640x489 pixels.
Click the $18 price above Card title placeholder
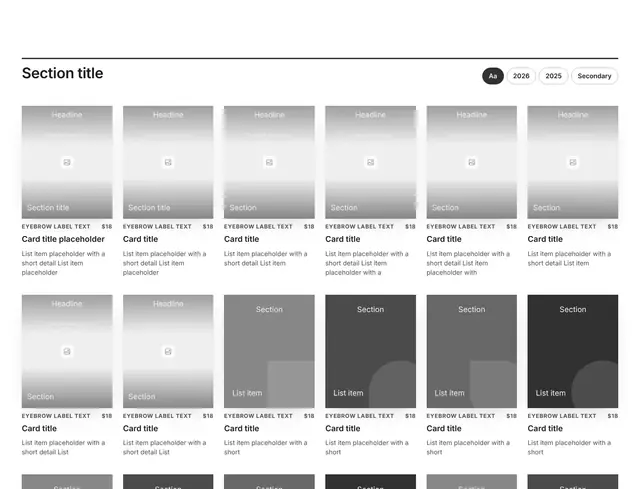click(107, 227)
